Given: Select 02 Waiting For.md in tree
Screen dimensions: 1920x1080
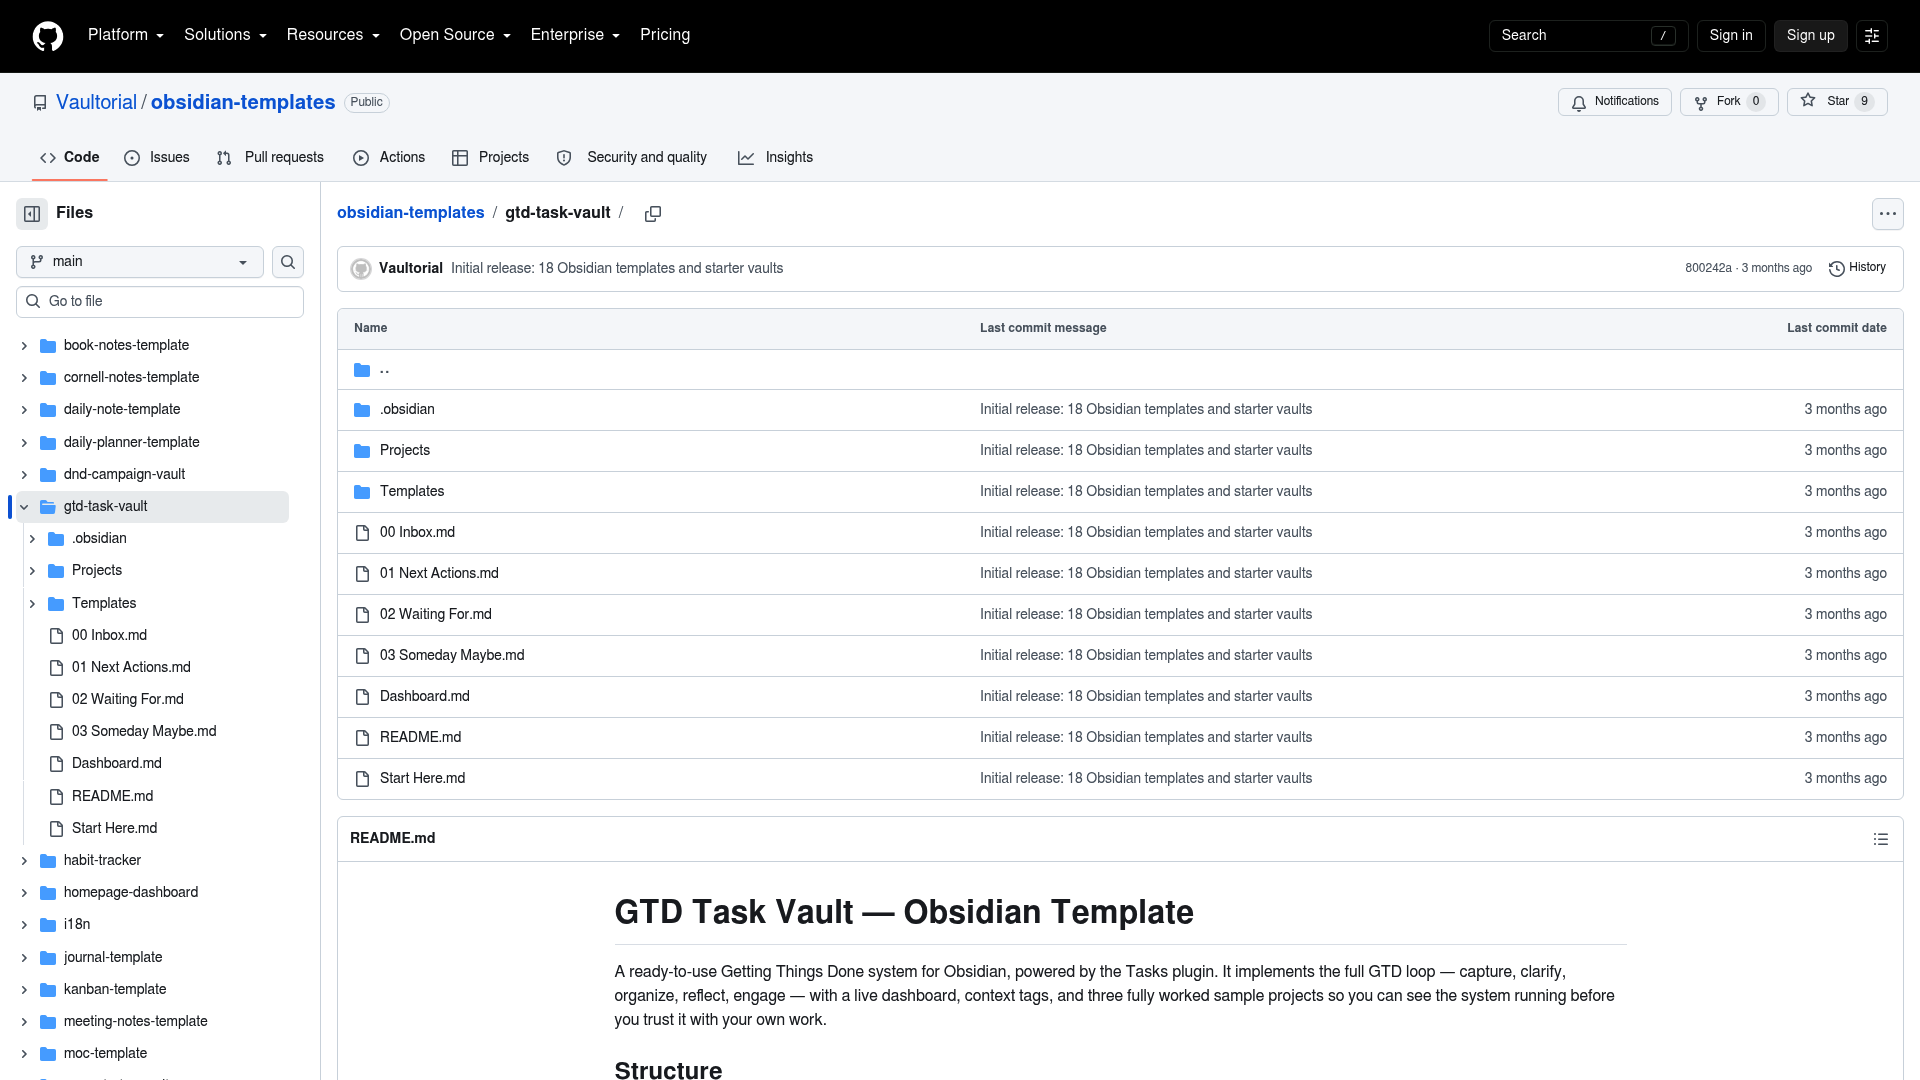Looking at the screenshot, I should (x=128, y=700).
